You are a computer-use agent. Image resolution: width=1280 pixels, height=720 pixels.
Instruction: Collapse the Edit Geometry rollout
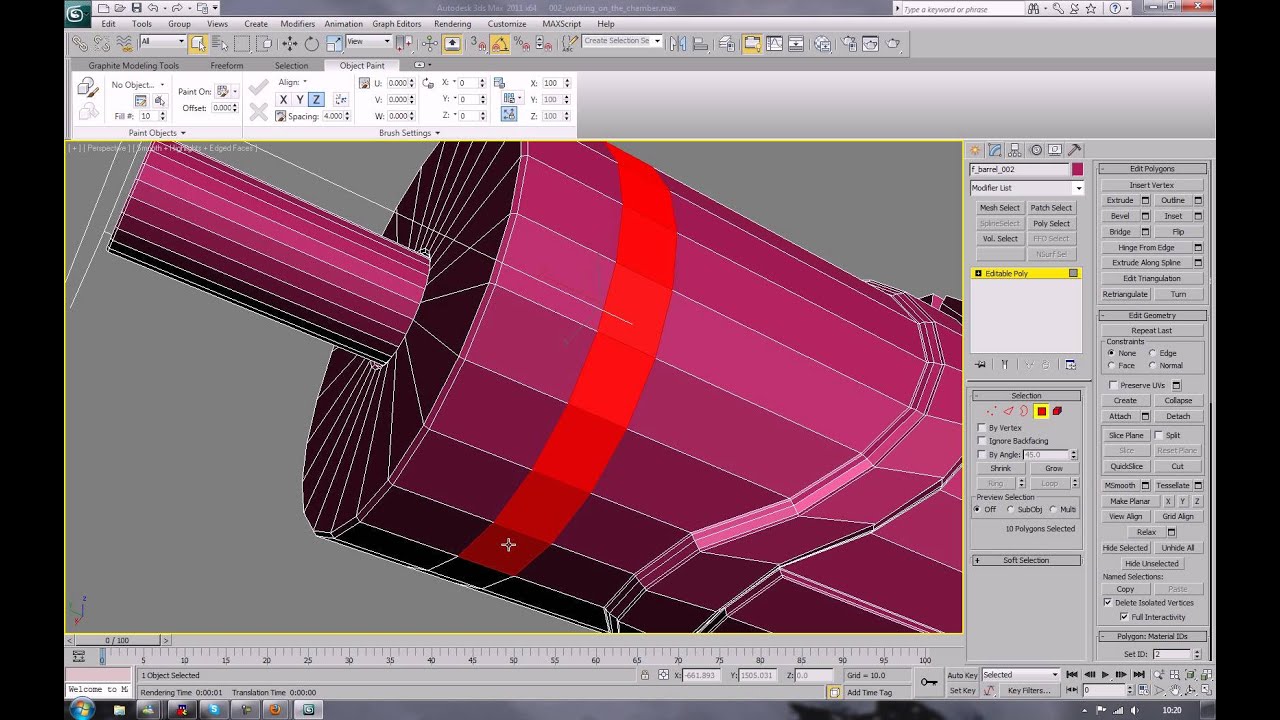1152,315
